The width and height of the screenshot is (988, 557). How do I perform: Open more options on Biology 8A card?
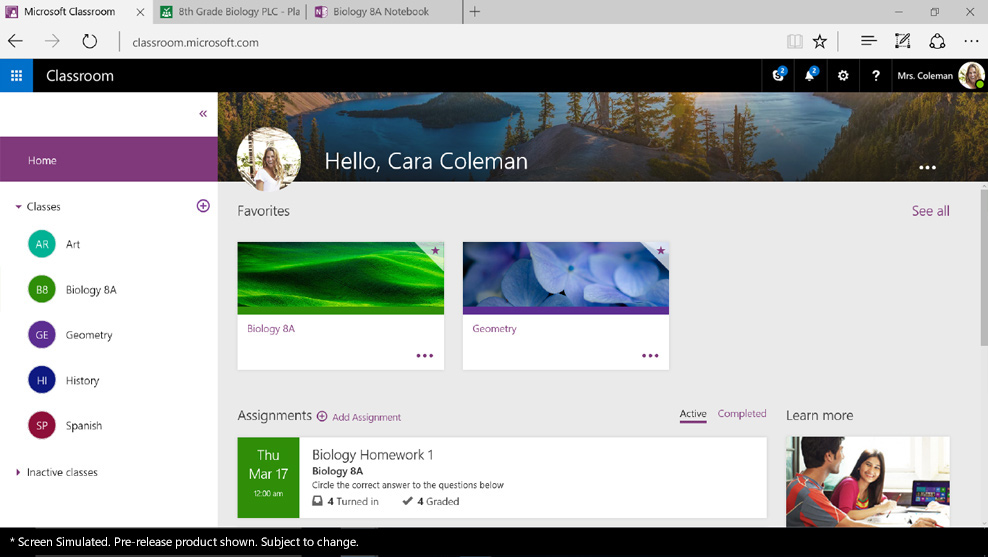point(425,356)
